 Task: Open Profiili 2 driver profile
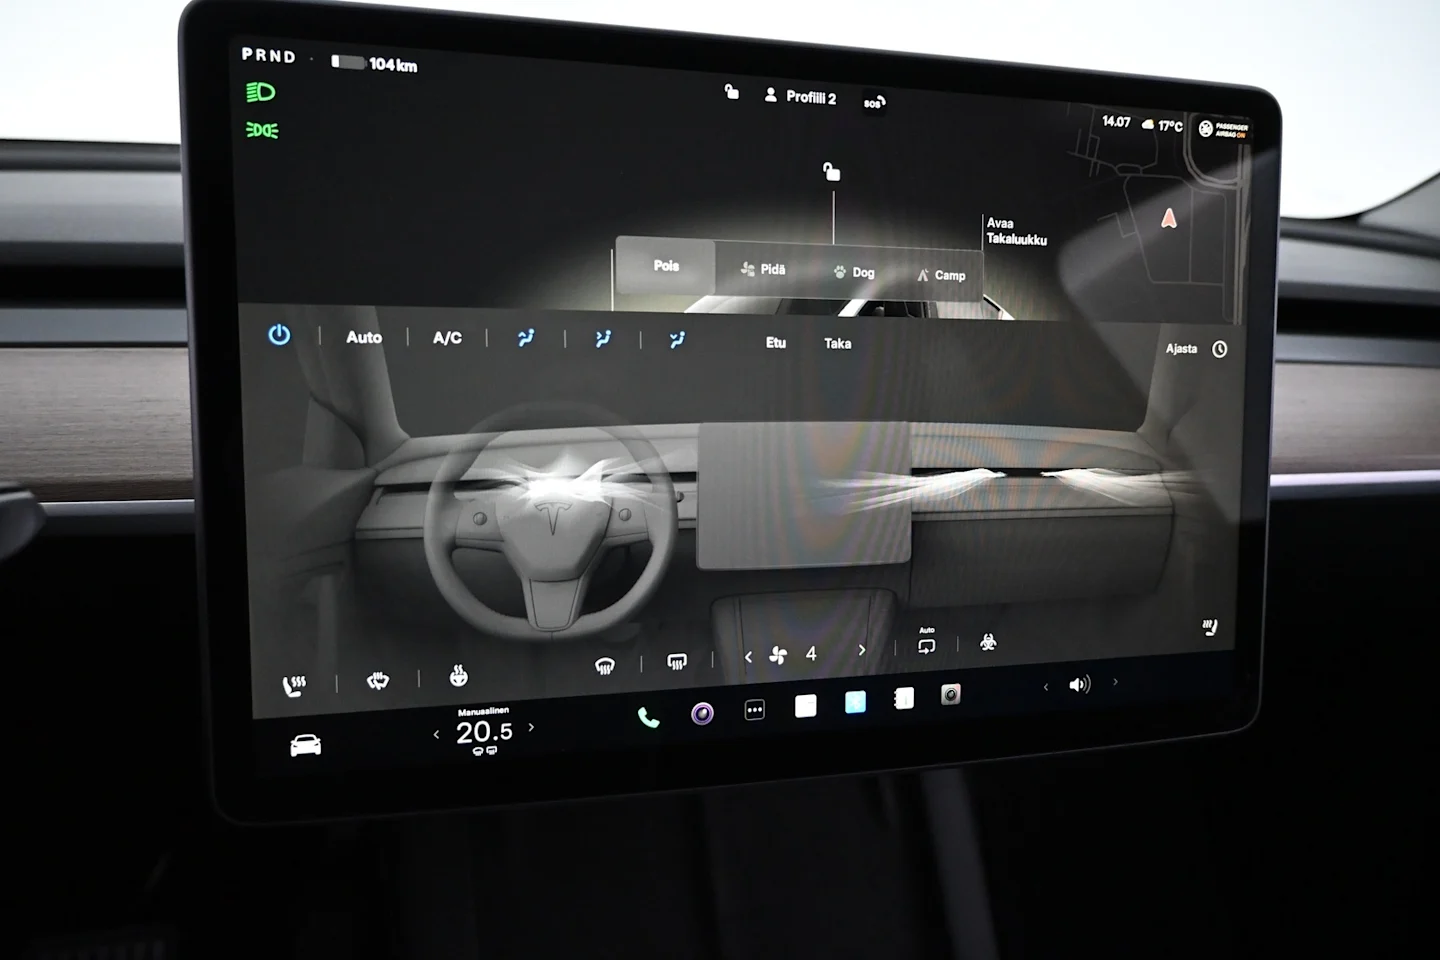click(800, 96)
